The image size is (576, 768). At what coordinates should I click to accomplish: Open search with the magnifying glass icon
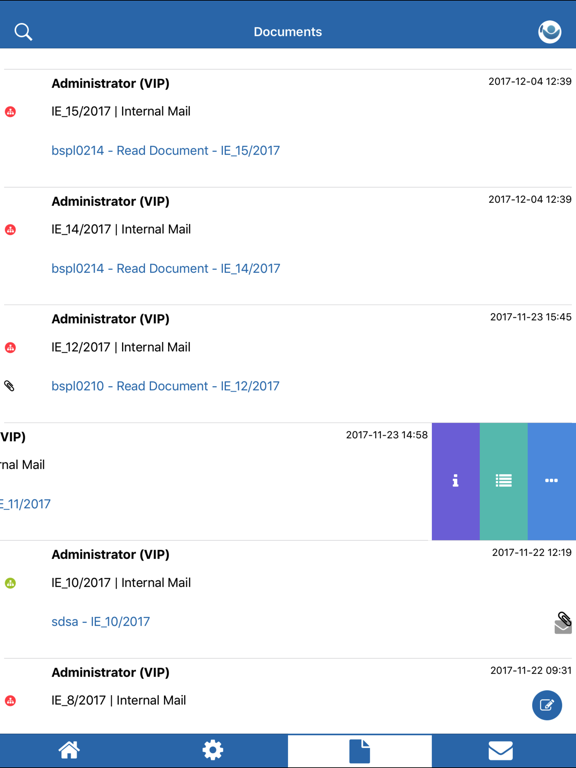[x=23, y=32]
